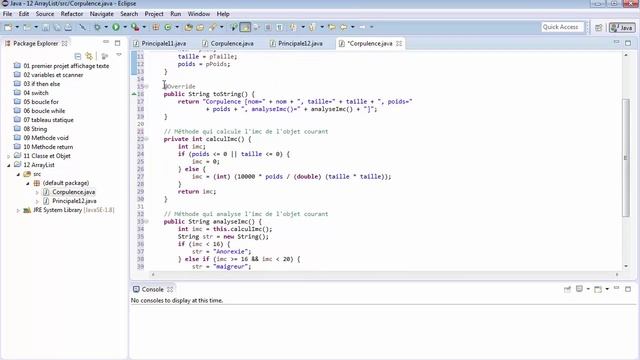
Task: Open the New wizard dropdown arrow
Action: coord(17,27)
